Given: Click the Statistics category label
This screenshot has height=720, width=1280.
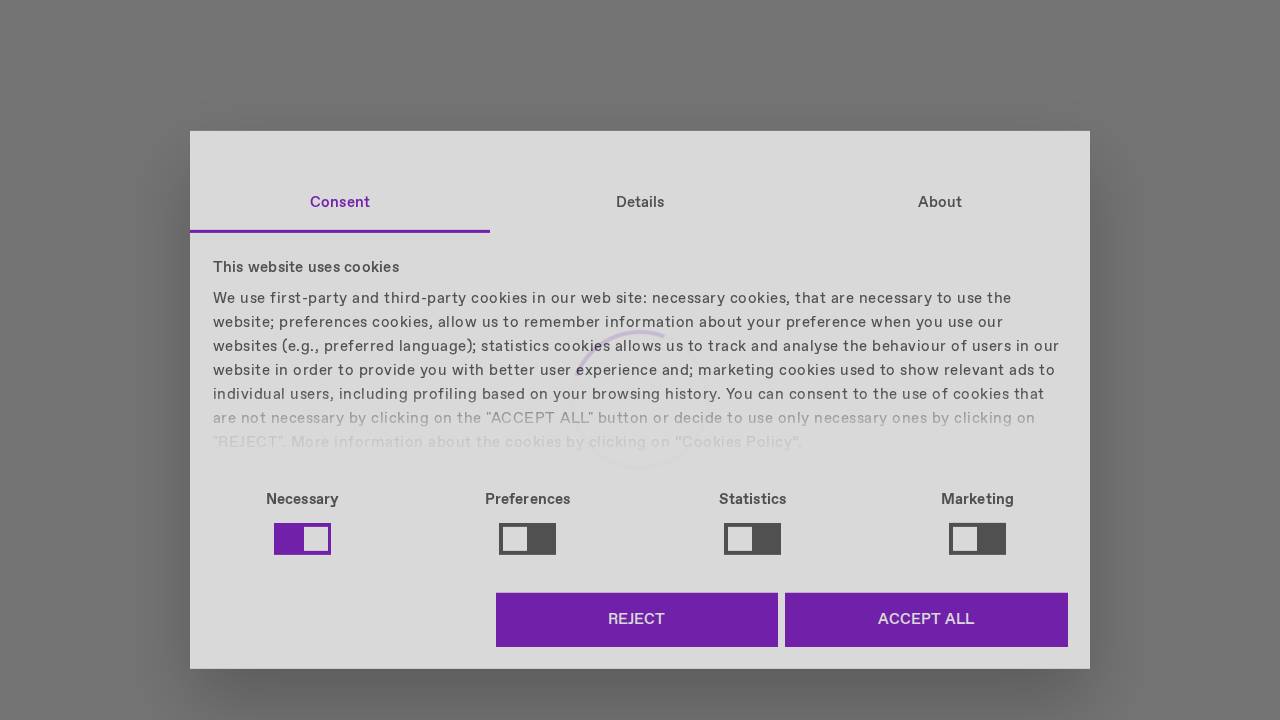Looking at the screenshot, I should coord(752,499).
